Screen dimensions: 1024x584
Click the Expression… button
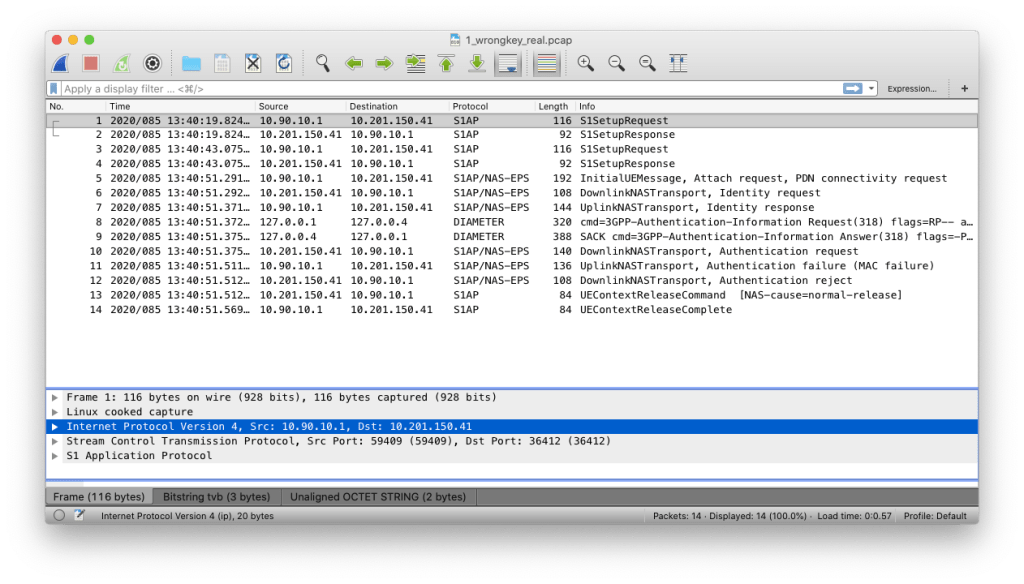(911, 89)
